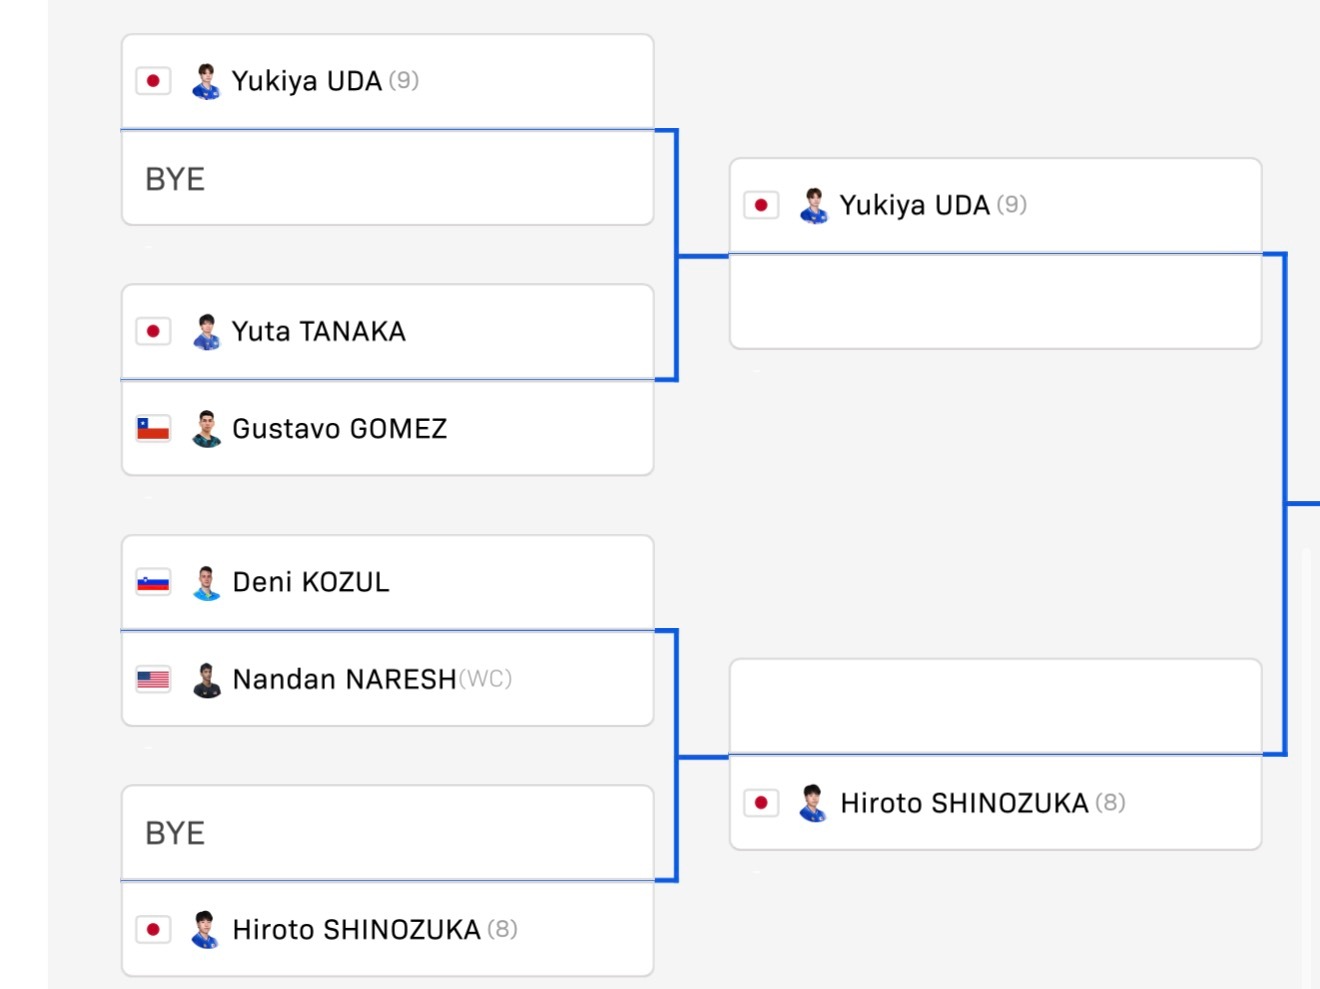Select the top BYE slot under Yukiya UDA
Image resolution: width=1320 pixels, height=989 pixels.
[387, 178]
